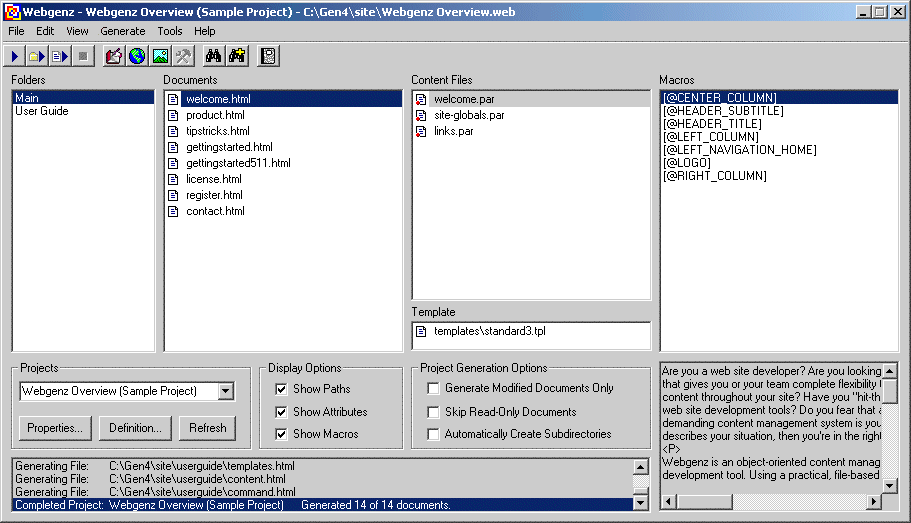The width and height of the screenshot is (911, 523).
Task: Enable Automatically Create Subdirectories
Action: point(433,434)
